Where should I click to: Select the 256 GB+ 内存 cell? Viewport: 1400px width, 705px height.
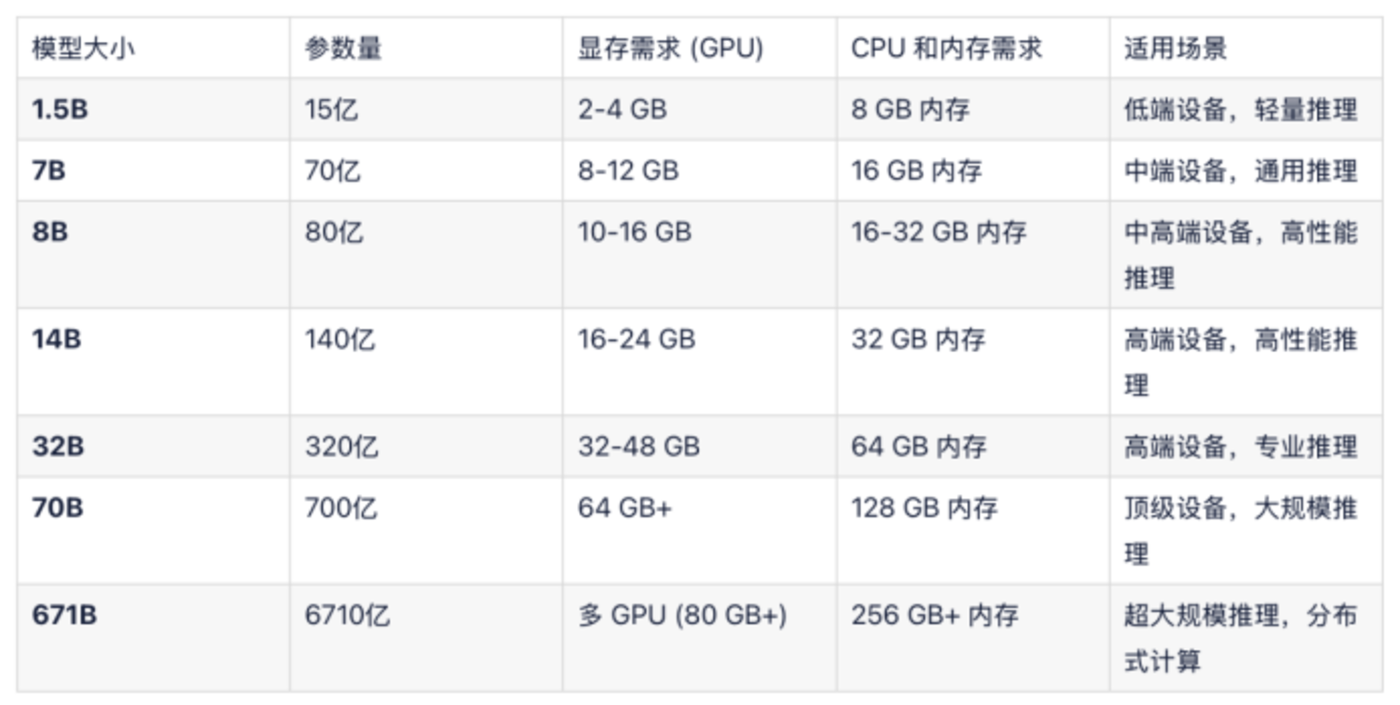[x=935, y=615]
